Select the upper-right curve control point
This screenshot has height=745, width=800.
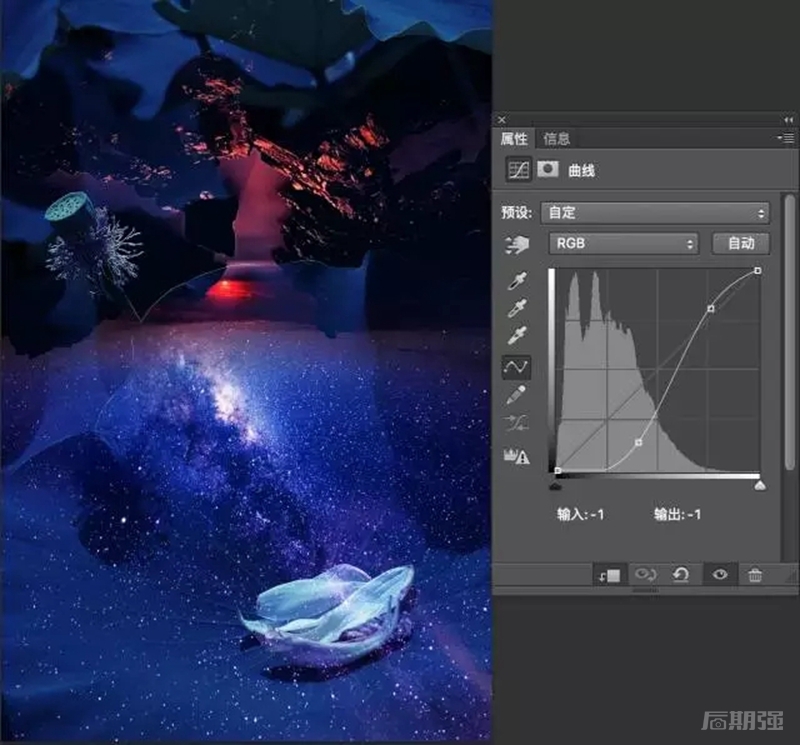pyautogui.click(x=758, y=270)
